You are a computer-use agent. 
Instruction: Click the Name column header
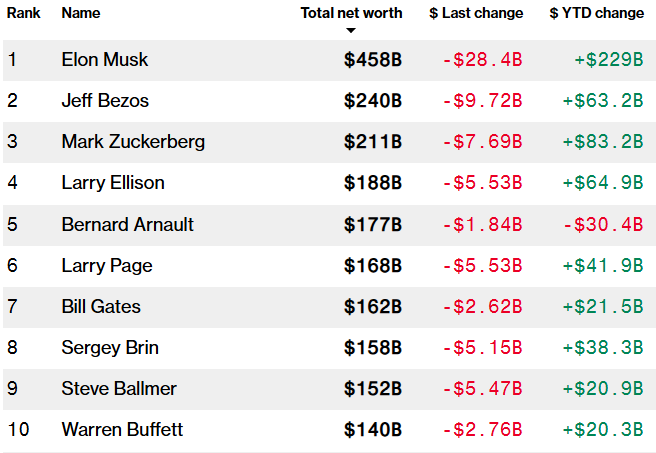click(x=81, y=13)
